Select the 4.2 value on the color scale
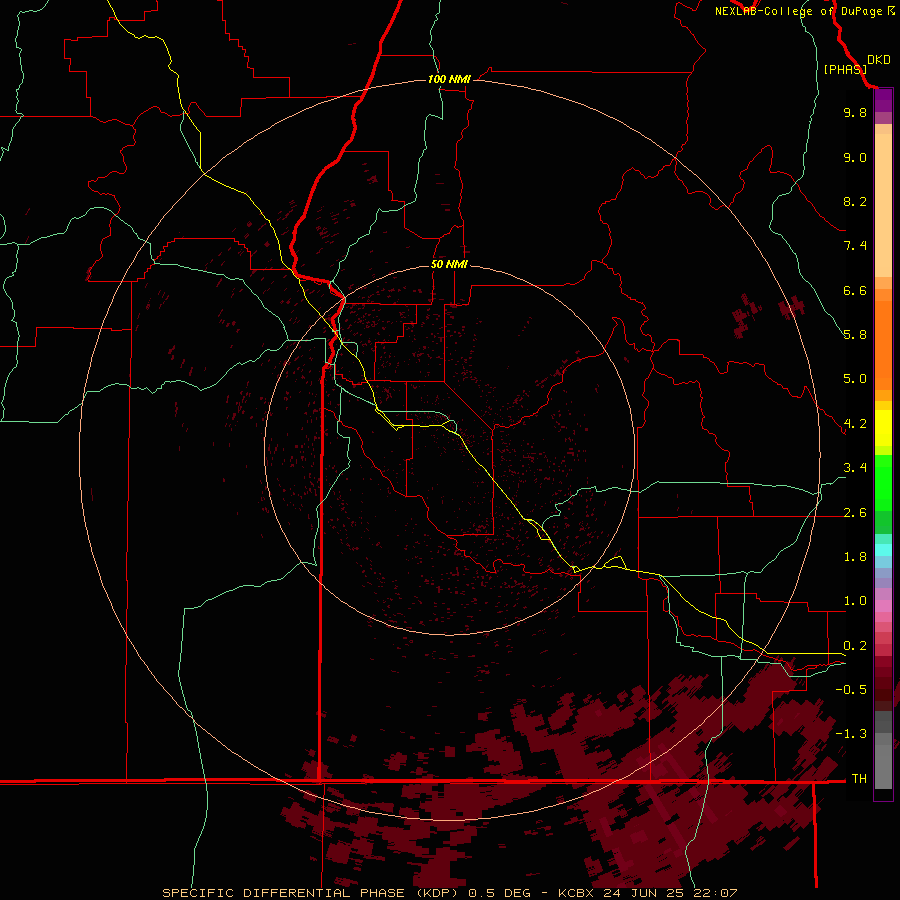This screenshot has width=900, height=900. coord(855,424)
